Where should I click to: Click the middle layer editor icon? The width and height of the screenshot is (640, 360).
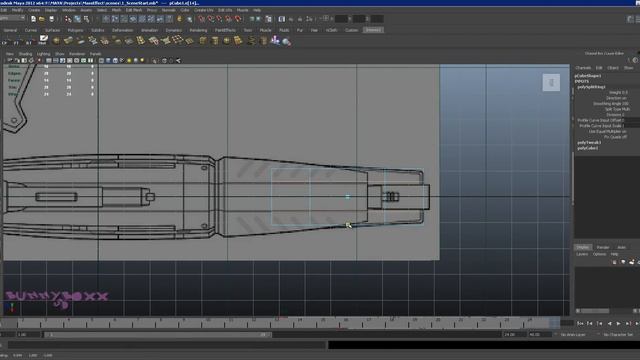click(623, 262)
